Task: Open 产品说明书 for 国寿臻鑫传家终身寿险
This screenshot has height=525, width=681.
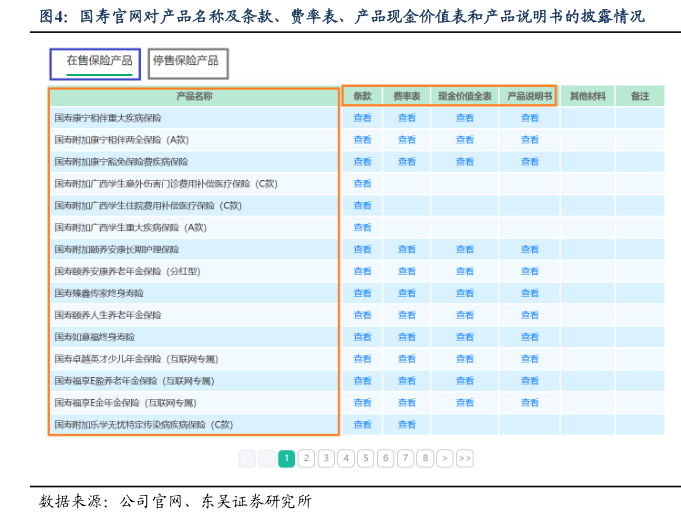Action: coord(530,293)
